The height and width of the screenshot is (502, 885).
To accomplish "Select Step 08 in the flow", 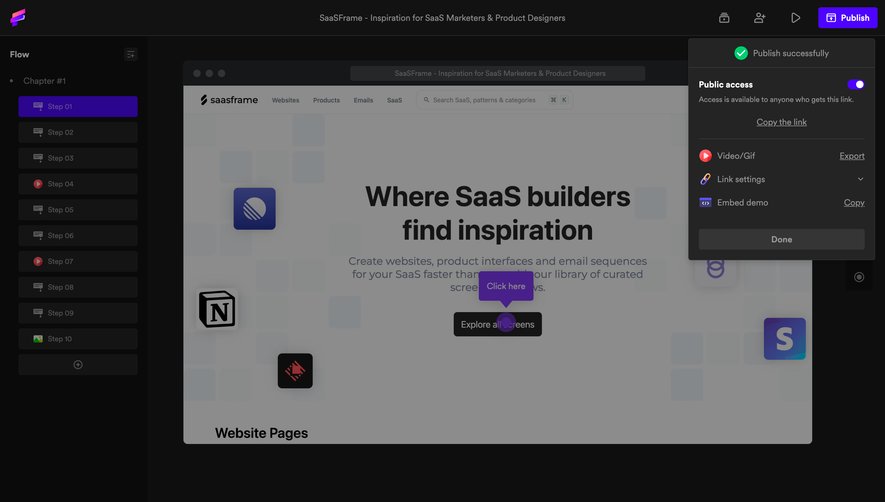I will [x=78, y=287].
